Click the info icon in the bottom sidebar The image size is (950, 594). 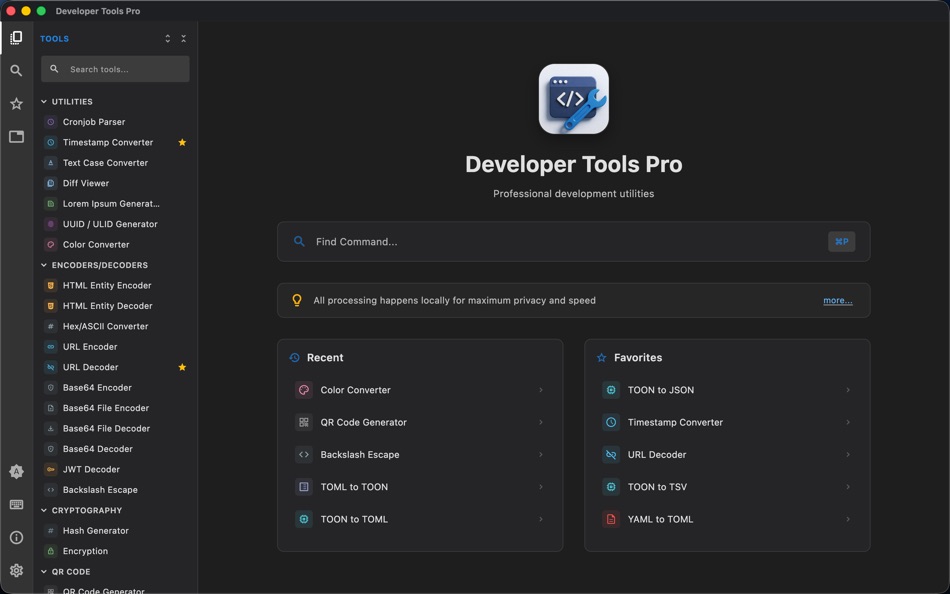pyautogui.click(x=16, y=537)
